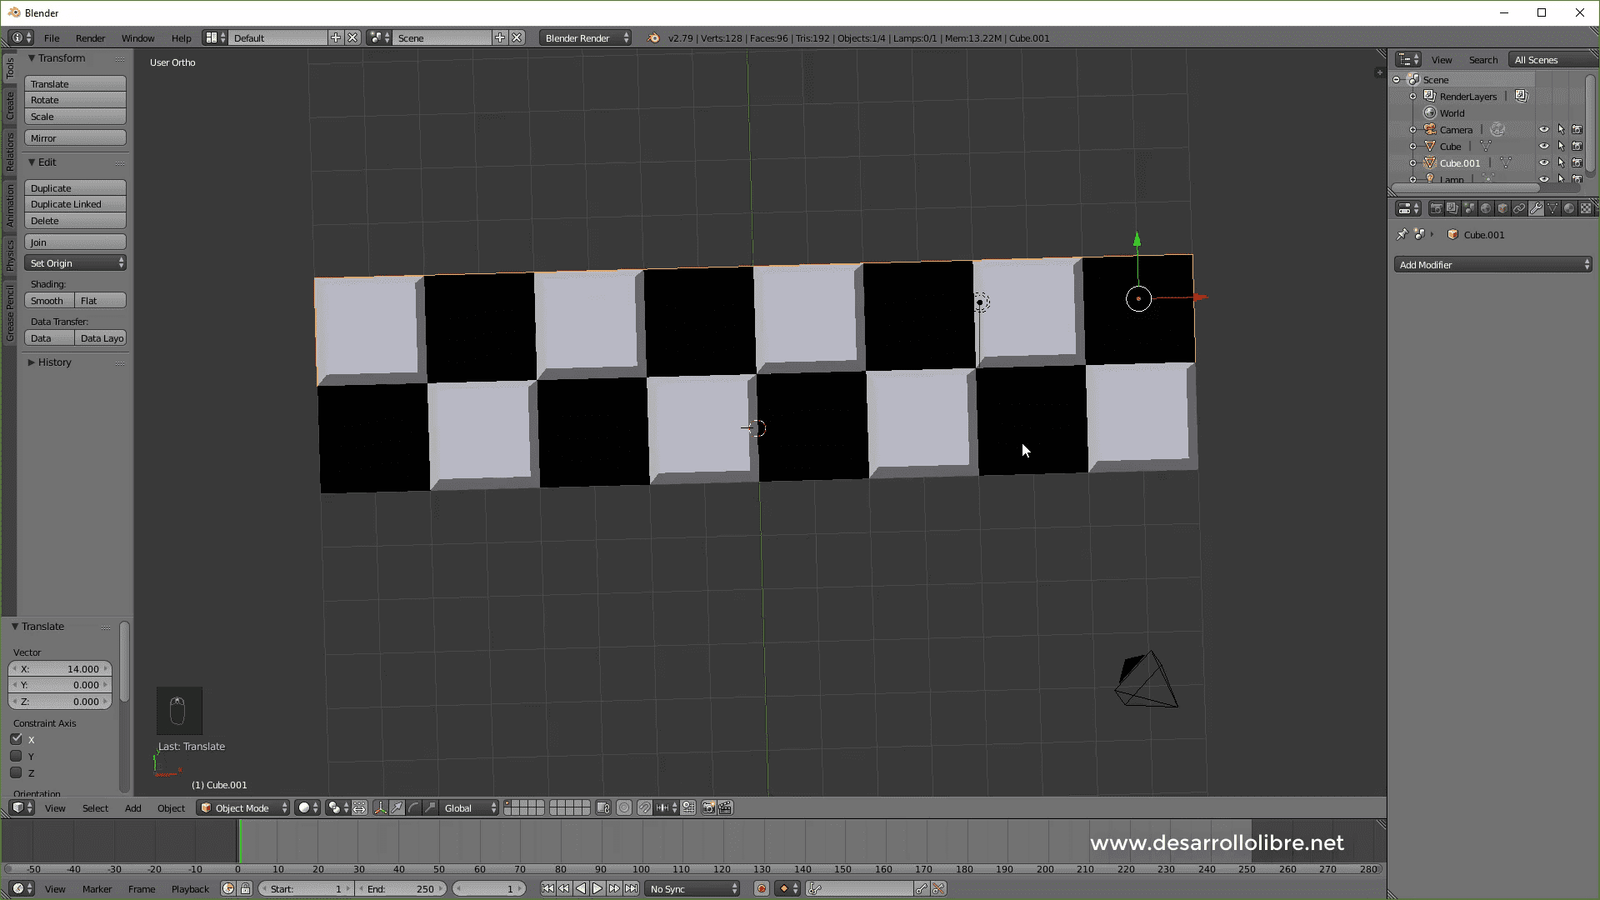Open the Render Layers properties tab
The image size is (1600, 900).
(1452, 208)
